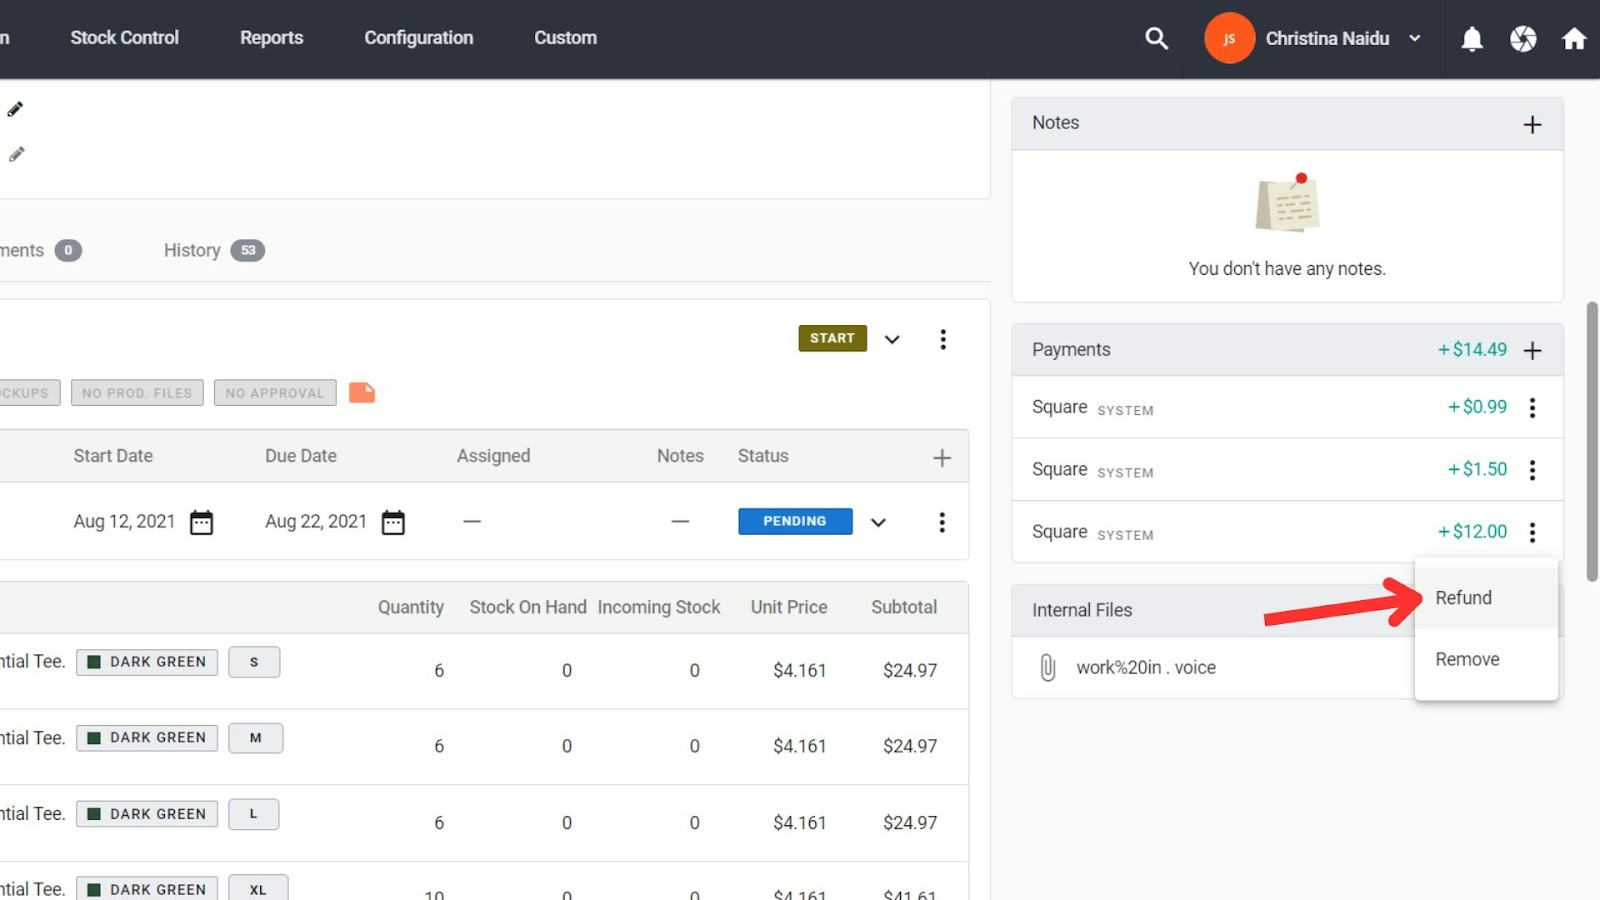This screenshot has width=1600, height=900.
Task: Expand the PENDING status chevron
Action: (878, 522)
